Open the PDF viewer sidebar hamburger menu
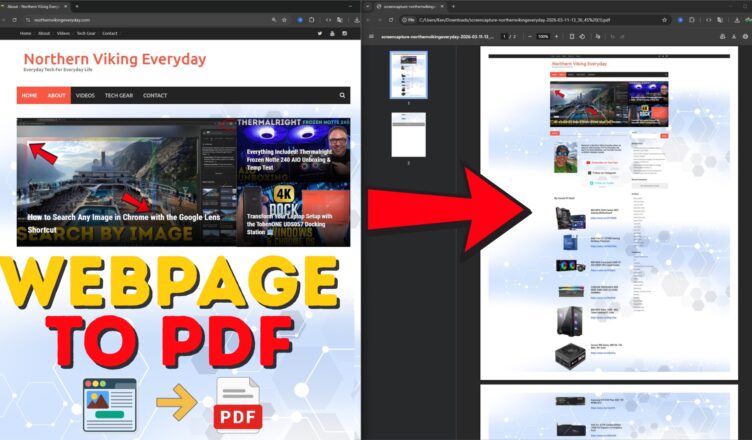The image size is (752, 440). (x=371, y=36)
